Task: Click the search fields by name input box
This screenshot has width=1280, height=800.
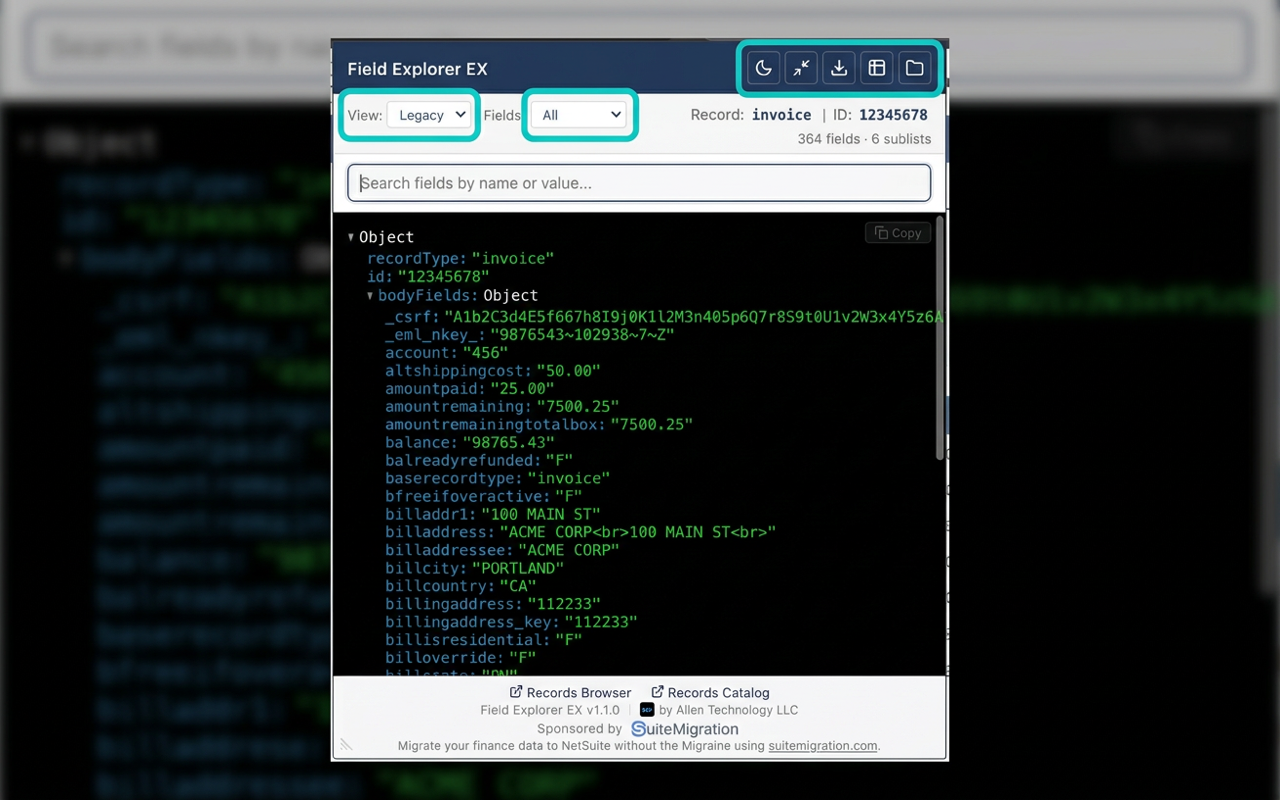Action: [639, 183]
